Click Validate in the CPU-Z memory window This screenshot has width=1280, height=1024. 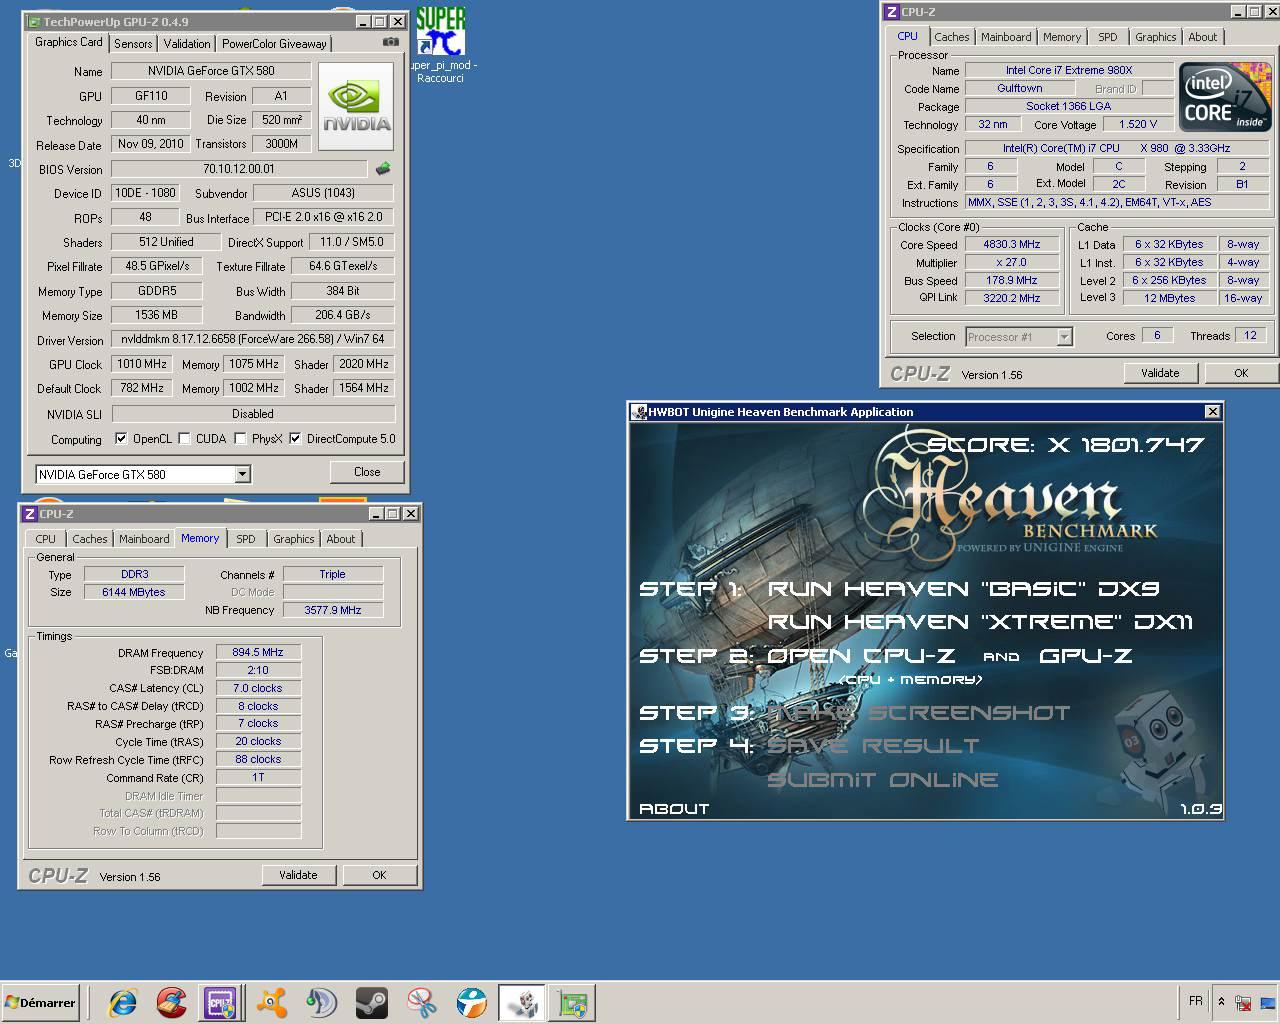(x=298, y=875)
